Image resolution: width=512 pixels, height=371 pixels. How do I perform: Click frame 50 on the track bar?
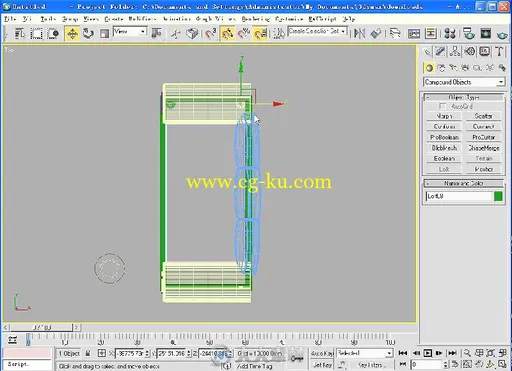pyautogui.click(x=209, y=337)
